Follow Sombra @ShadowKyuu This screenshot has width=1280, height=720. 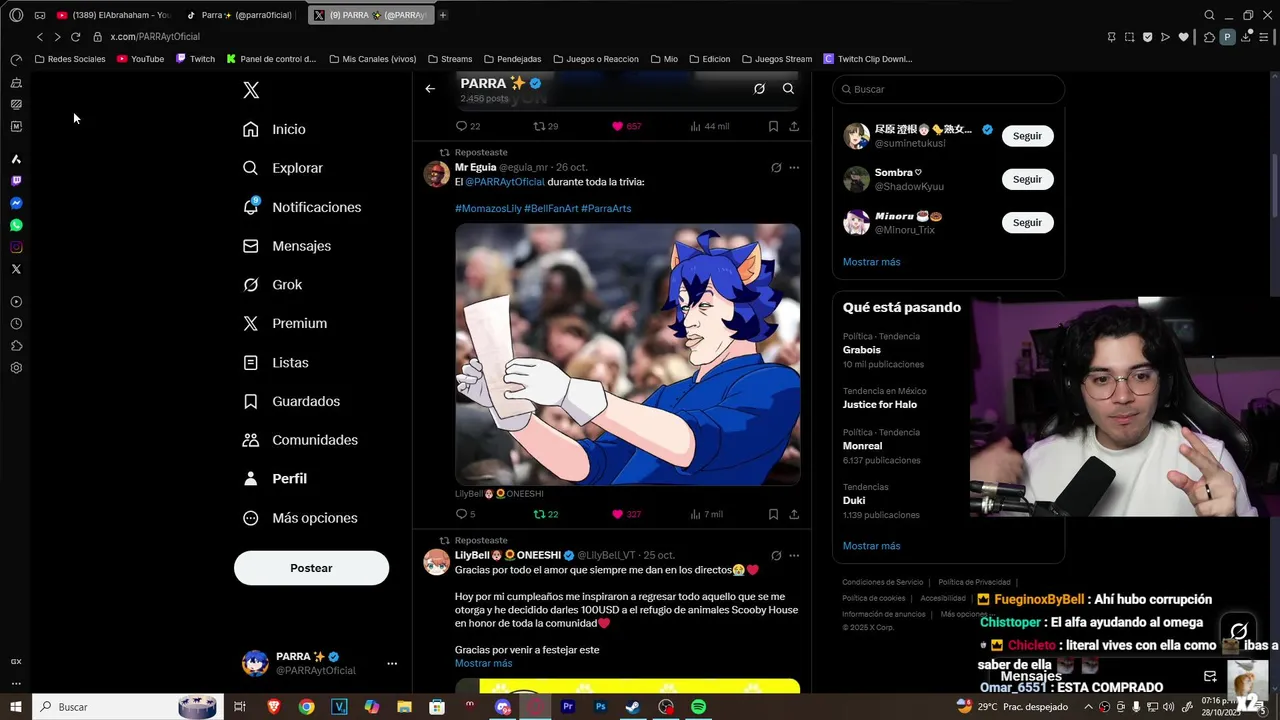pyautogui.click(x=1027, y=179)
